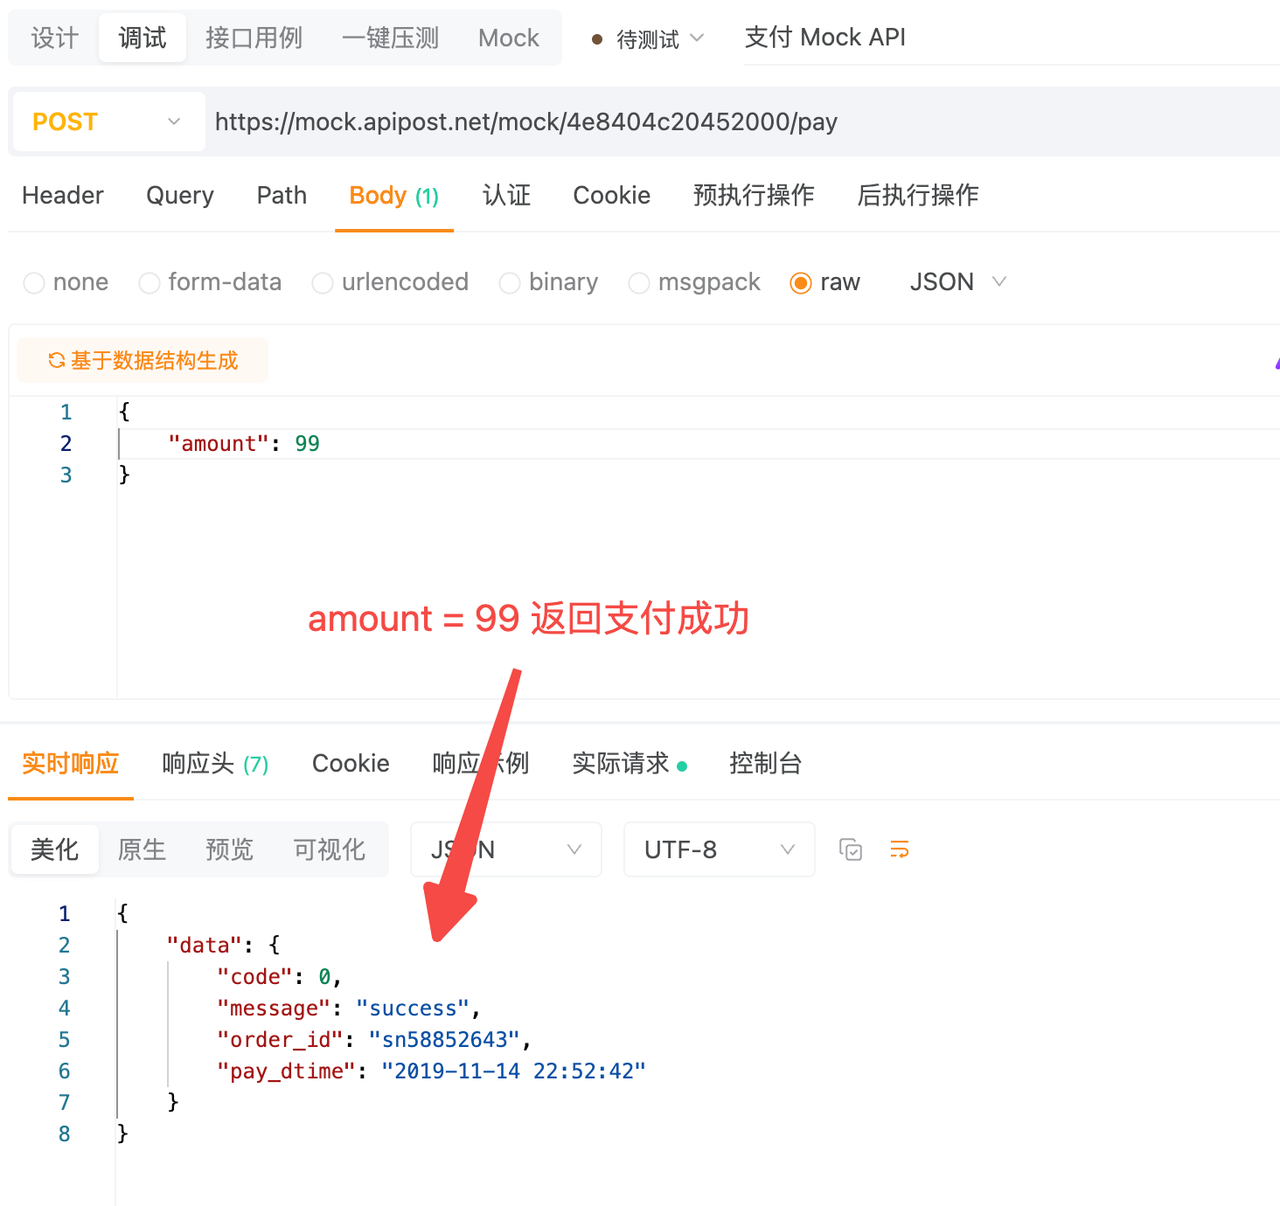The height and width of the screenshot is (1206, 1280).
Task: Open the POST method dropdown
Action: pyautogui.click(x=107, y=122)
